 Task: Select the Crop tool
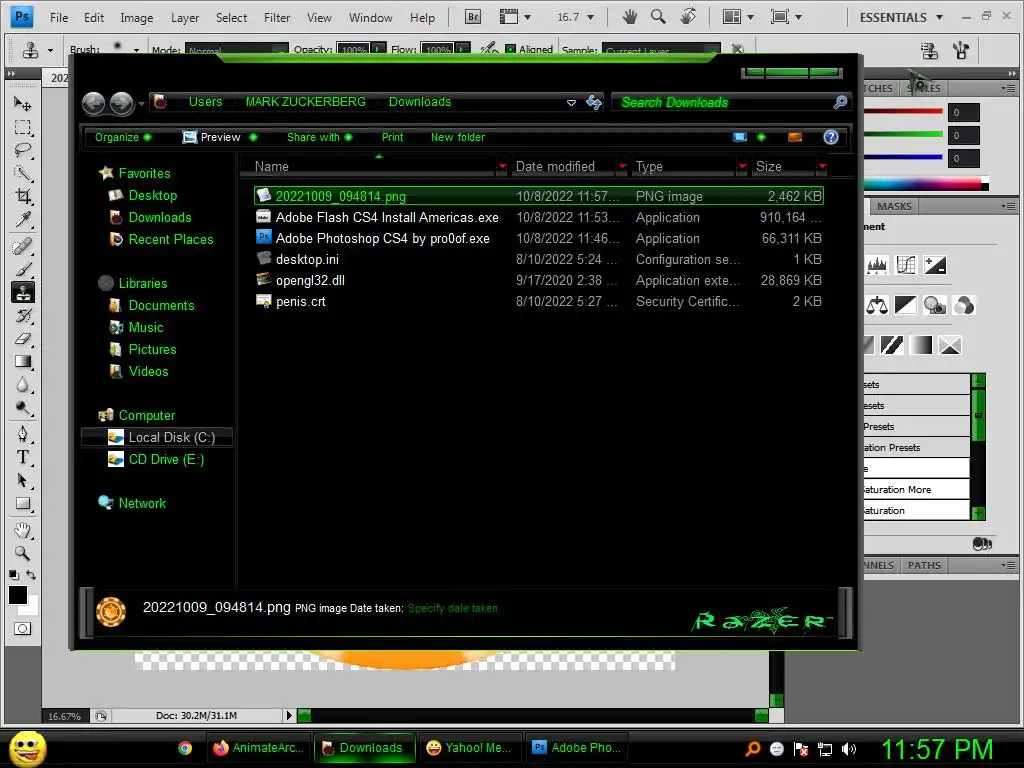[x=22, y=196]
